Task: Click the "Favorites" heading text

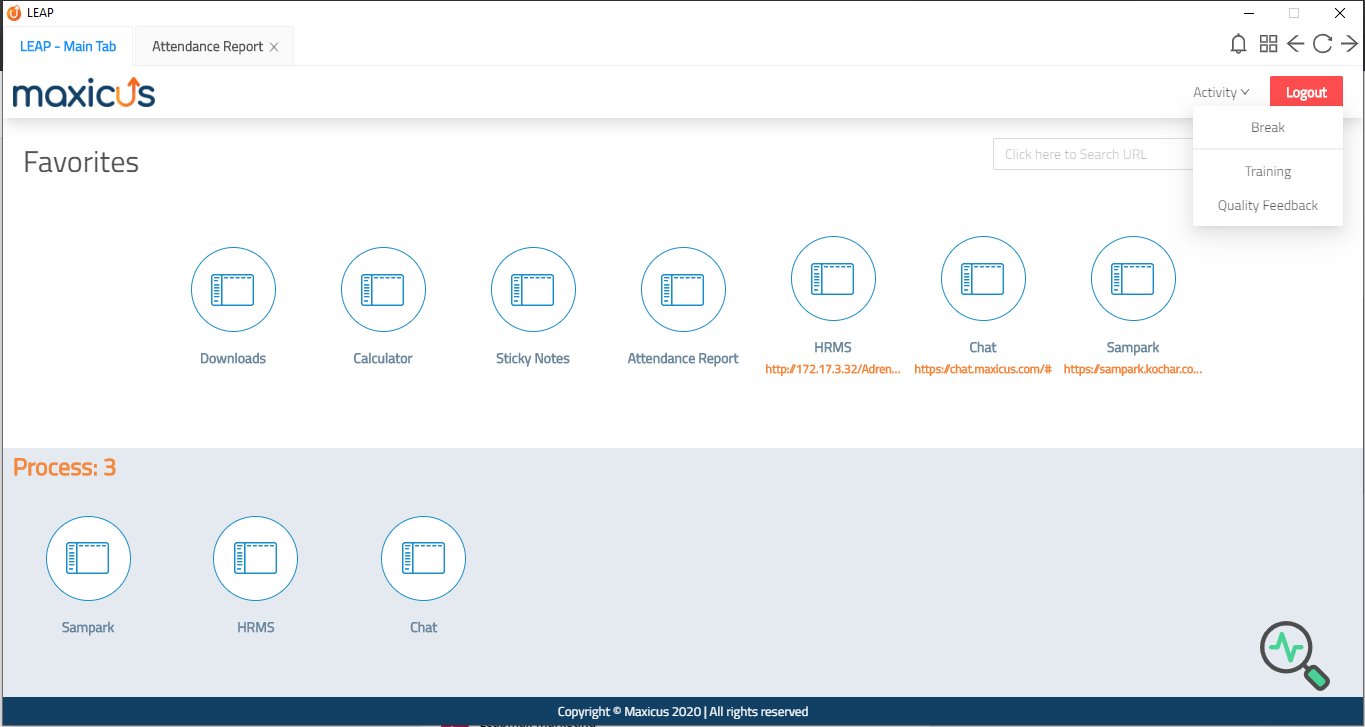Action: [81, 162]
